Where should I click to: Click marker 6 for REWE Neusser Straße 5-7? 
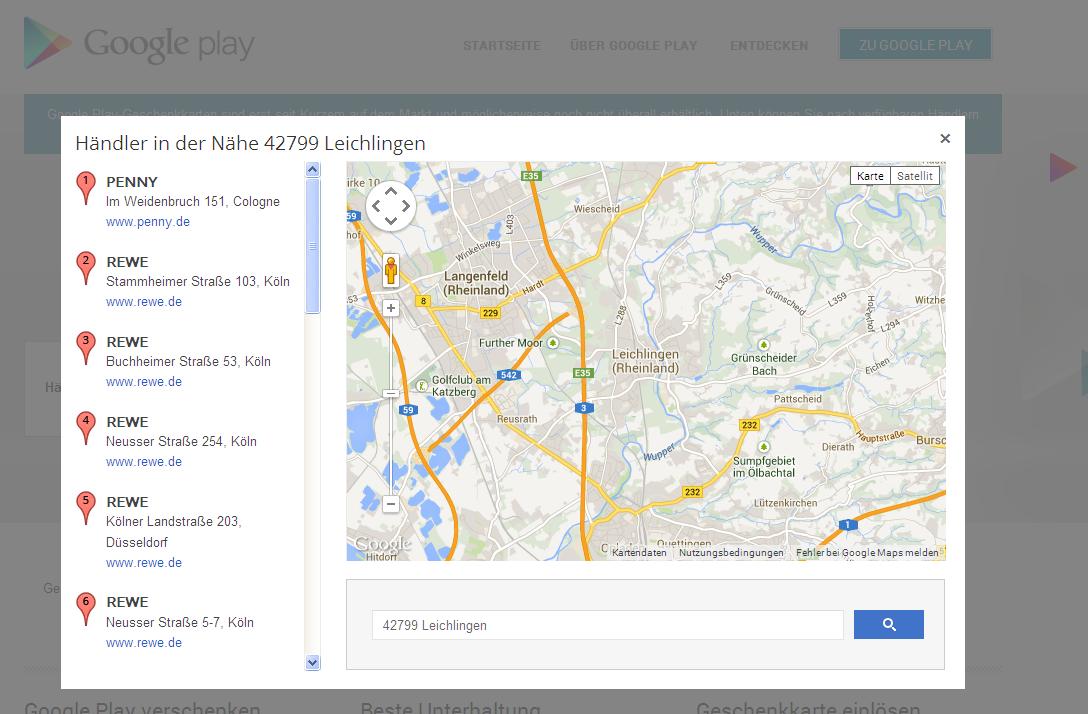click(85, 609)
